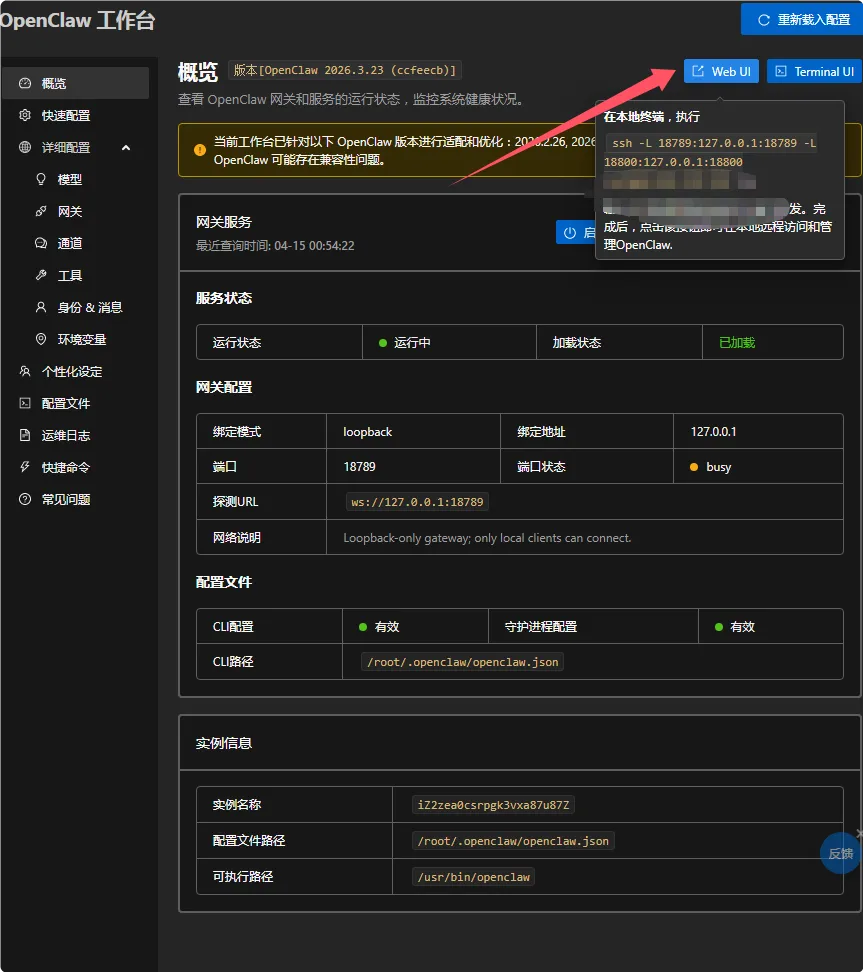Screen dimensions: 863x972
Task: Click the 重新载入配置 button
Action: tap(802, 19)
